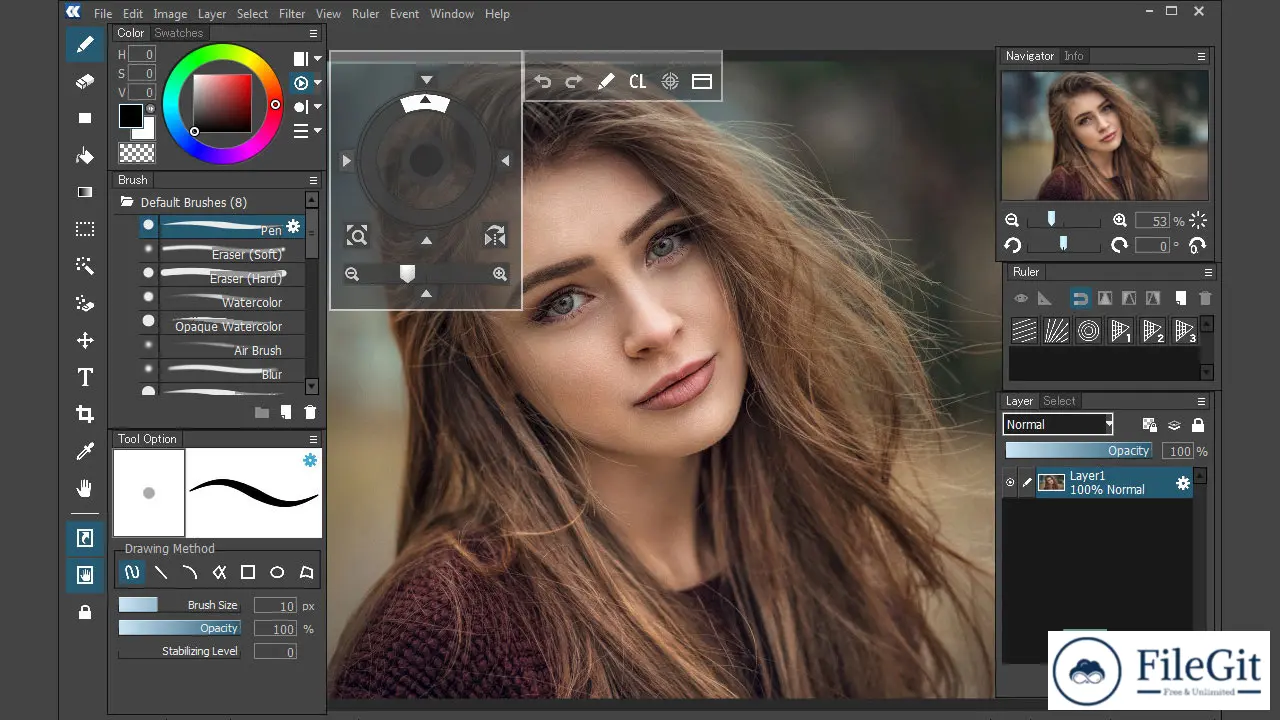
Task: Toggle the magnet snap-off icon in Ruler panel
Action: pos(1080,298)
